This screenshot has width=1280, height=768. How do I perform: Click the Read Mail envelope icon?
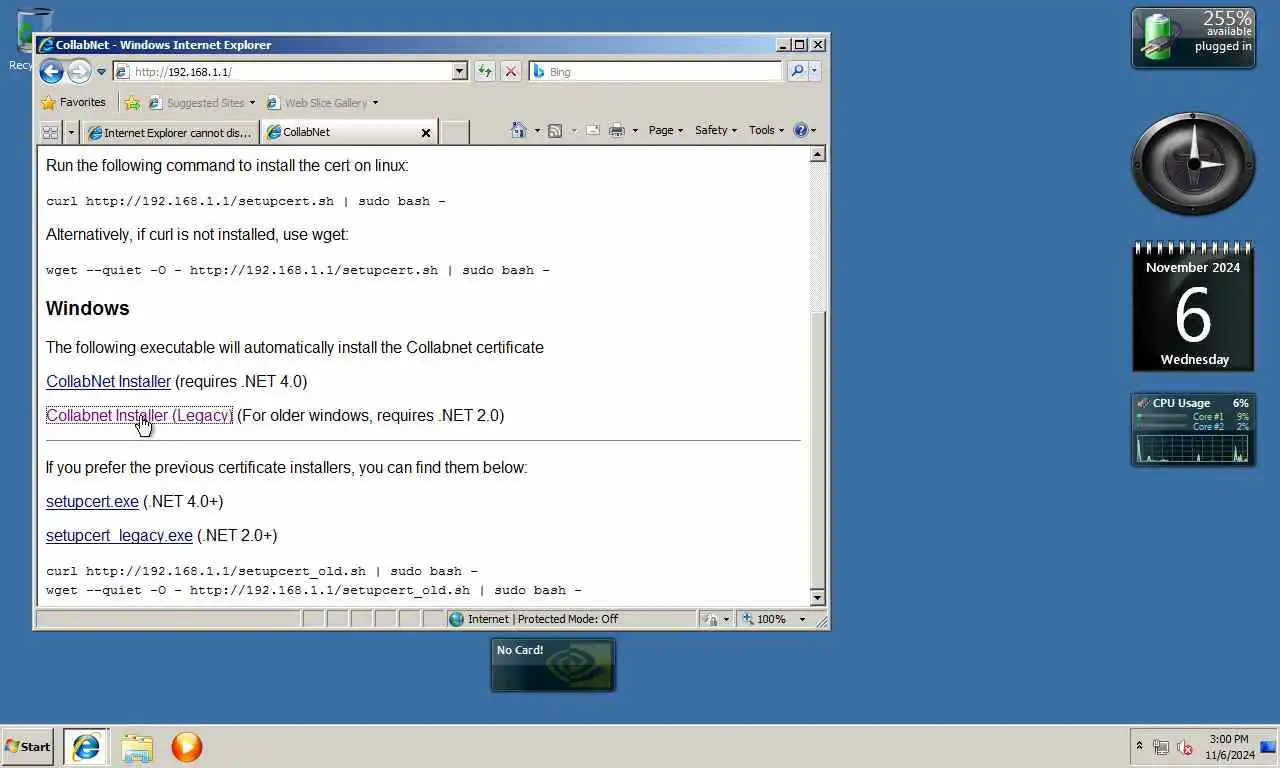(x=593, y=130)
